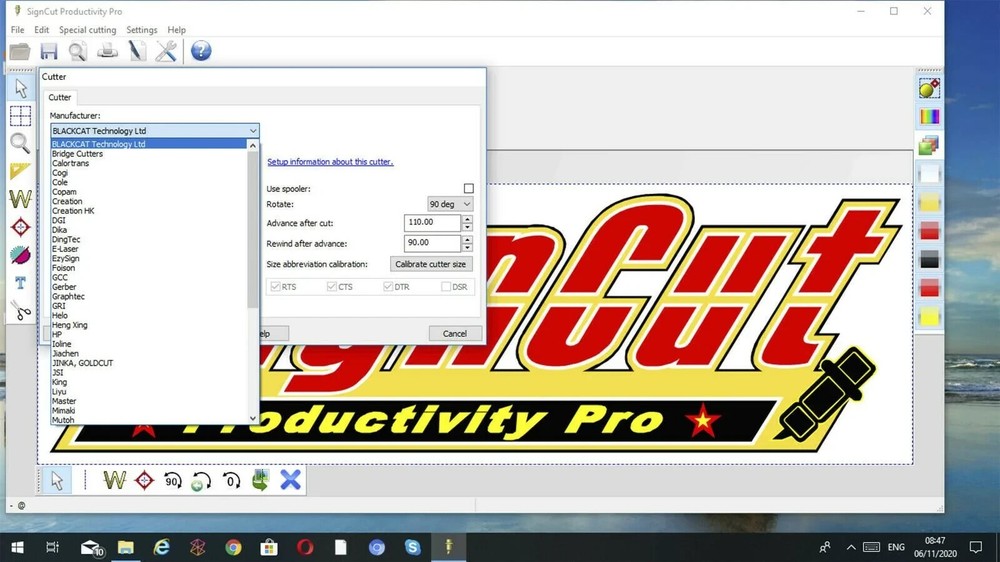Select the scissors cut tool in left toolbar
The width and height of the screenshot is (1000, 562).
tap(20, 311)
